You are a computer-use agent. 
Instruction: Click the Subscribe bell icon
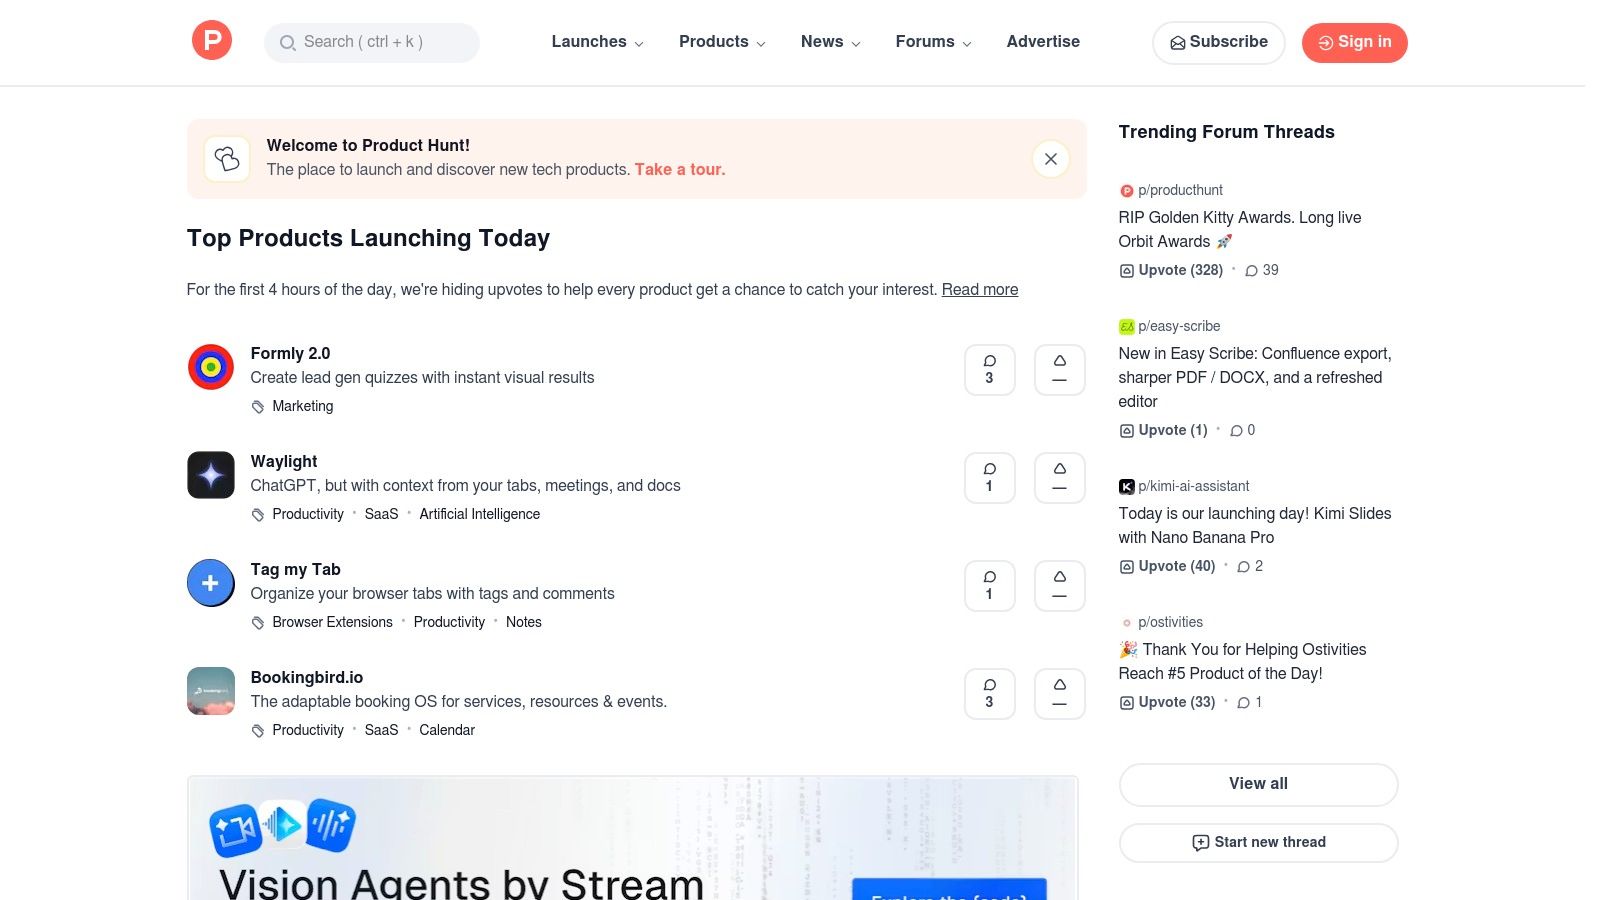1178,43
